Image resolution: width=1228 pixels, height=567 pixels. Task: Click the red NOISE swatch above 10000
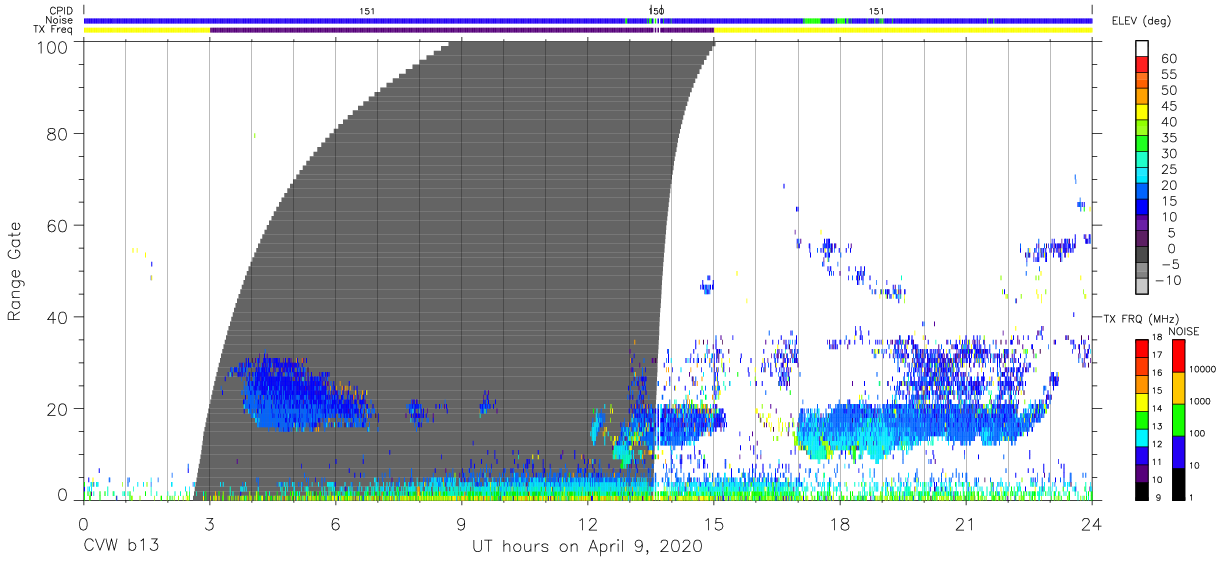coord(1178,354)
